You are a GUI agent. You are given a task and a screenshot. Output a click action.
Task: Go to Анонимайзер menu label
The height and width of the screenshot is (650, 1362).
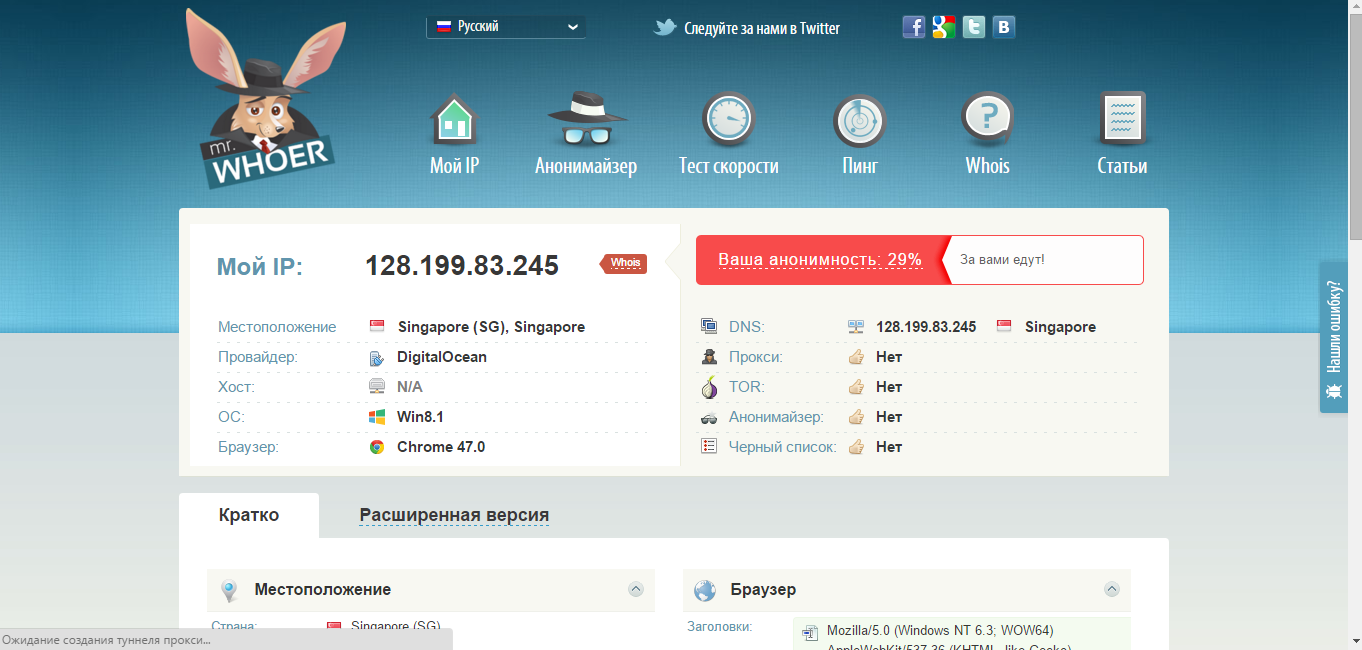click(x=586, y=166)
